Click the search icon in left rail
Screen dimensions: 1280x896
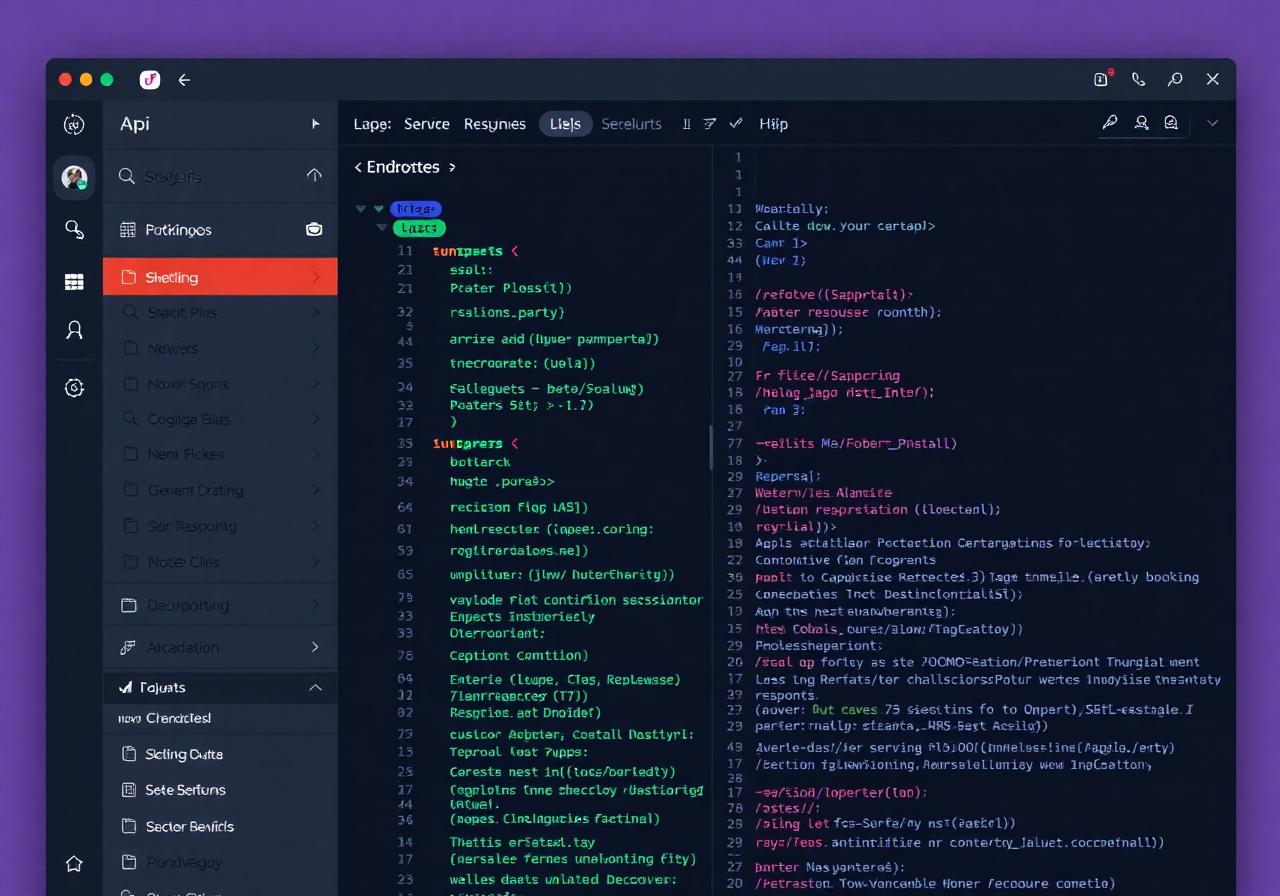74,230
